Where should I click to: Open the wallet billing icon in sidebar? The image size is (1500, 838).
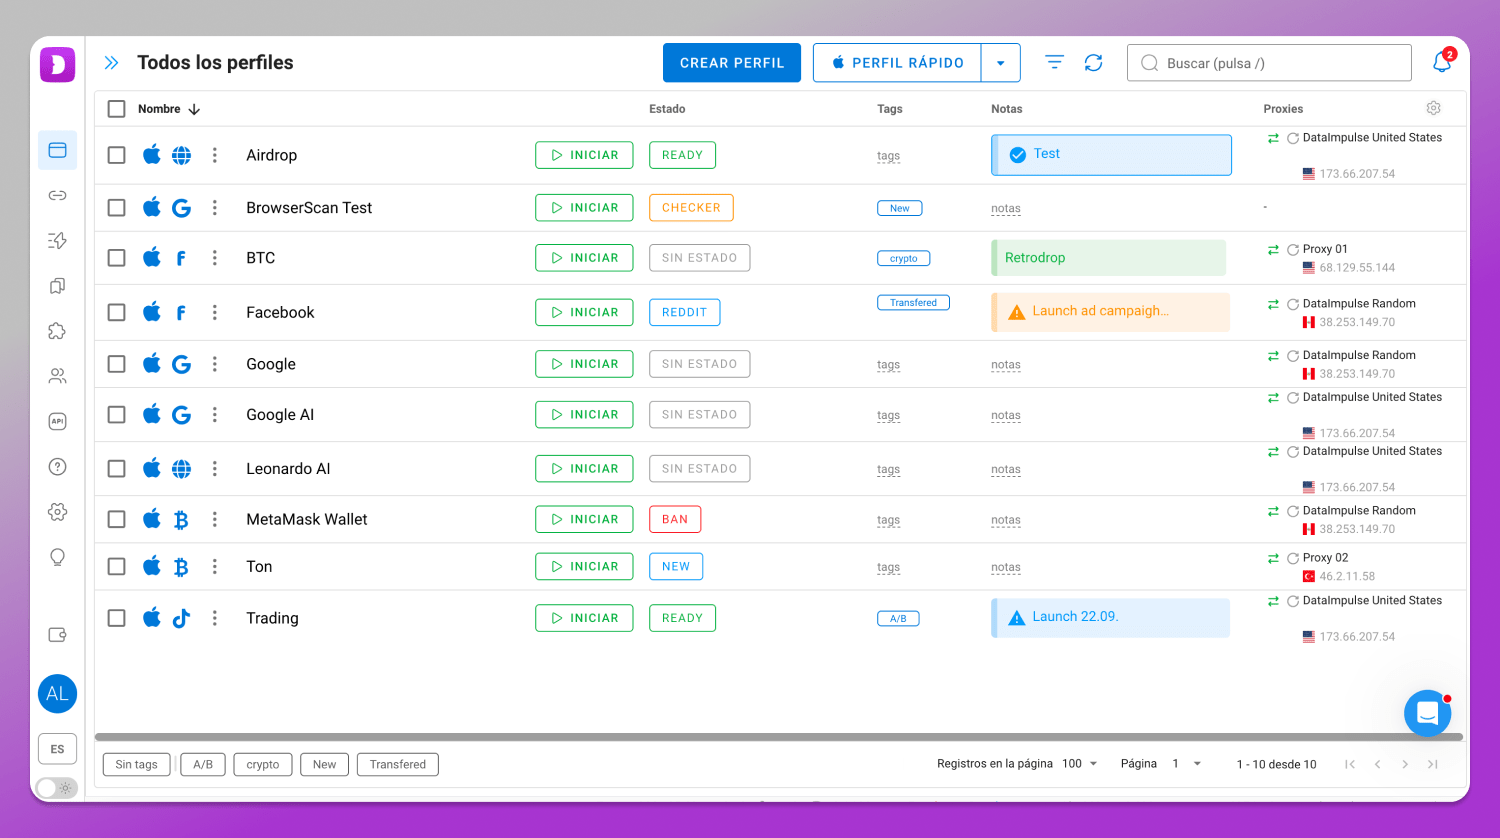(x=57, y=634)
